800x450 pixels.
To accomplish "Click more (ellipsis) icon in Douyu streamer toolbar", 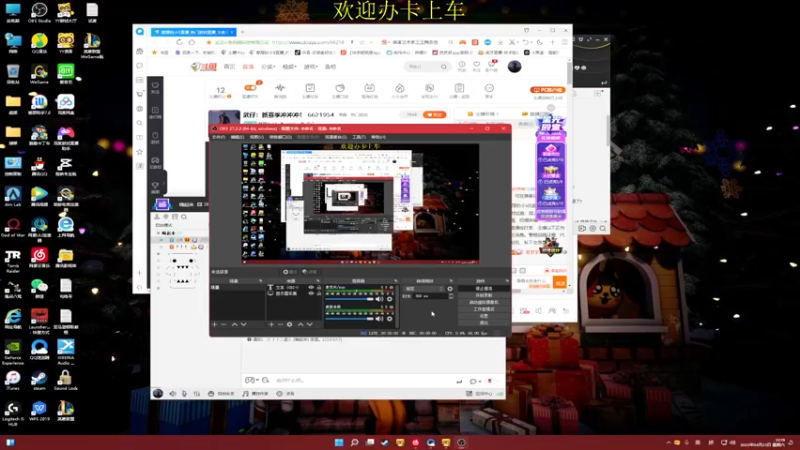I will [489, 88].
